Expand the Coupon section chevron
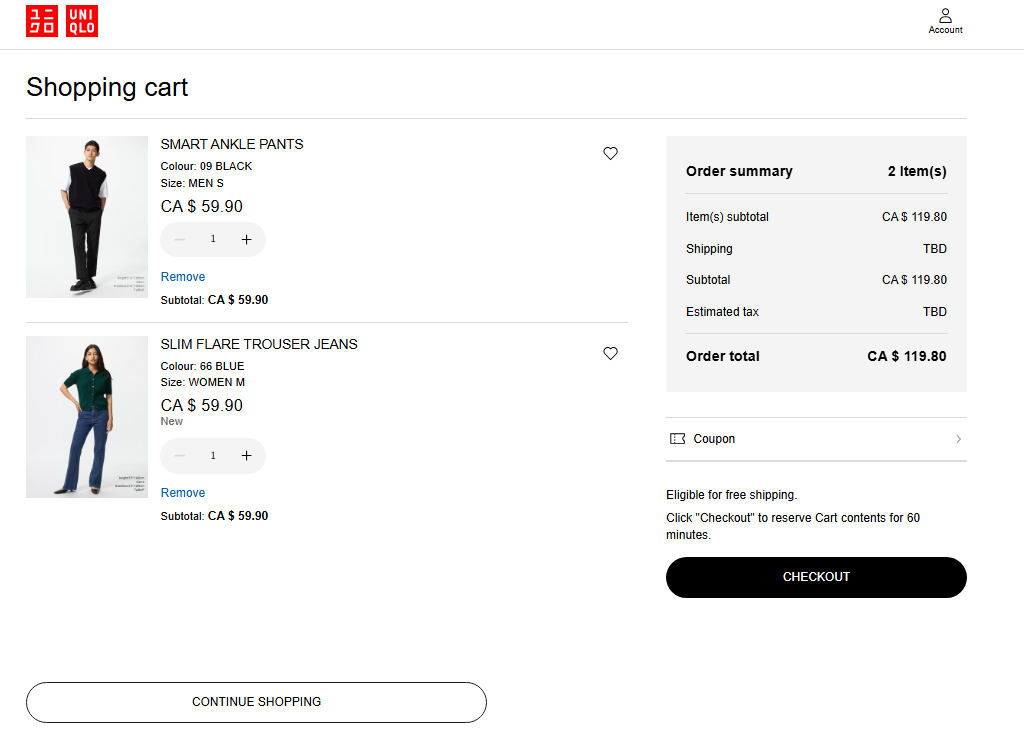Image resolution: width=1024 pixels, height=737 pixels. pyautogui.click(x=958, y=439)
